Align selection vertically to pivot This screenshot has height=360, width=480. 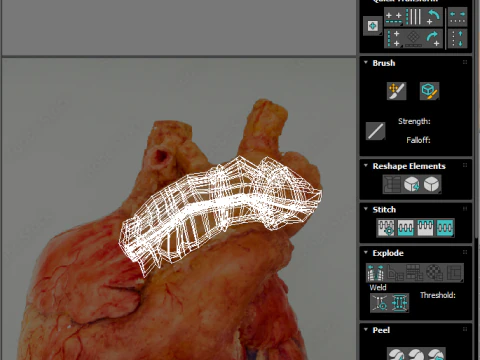[x=394, y=39]
